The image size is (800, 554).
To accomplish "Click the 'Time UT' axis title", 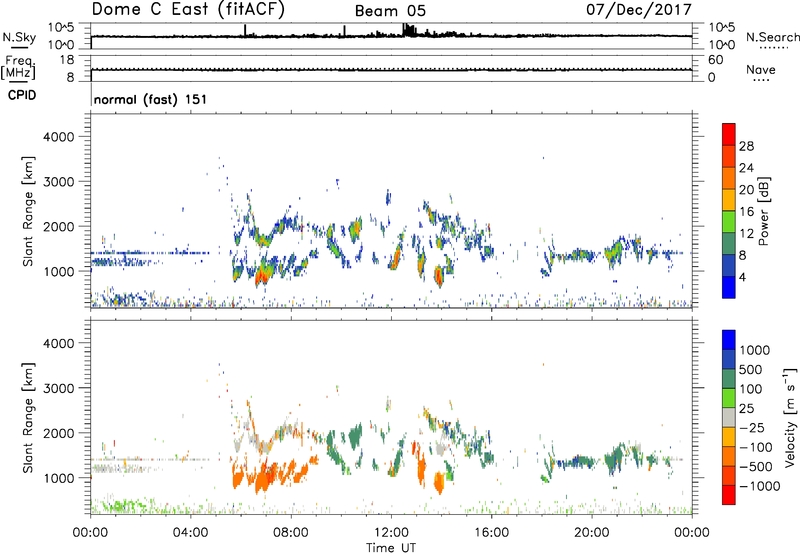I will [x=391, y=548].
